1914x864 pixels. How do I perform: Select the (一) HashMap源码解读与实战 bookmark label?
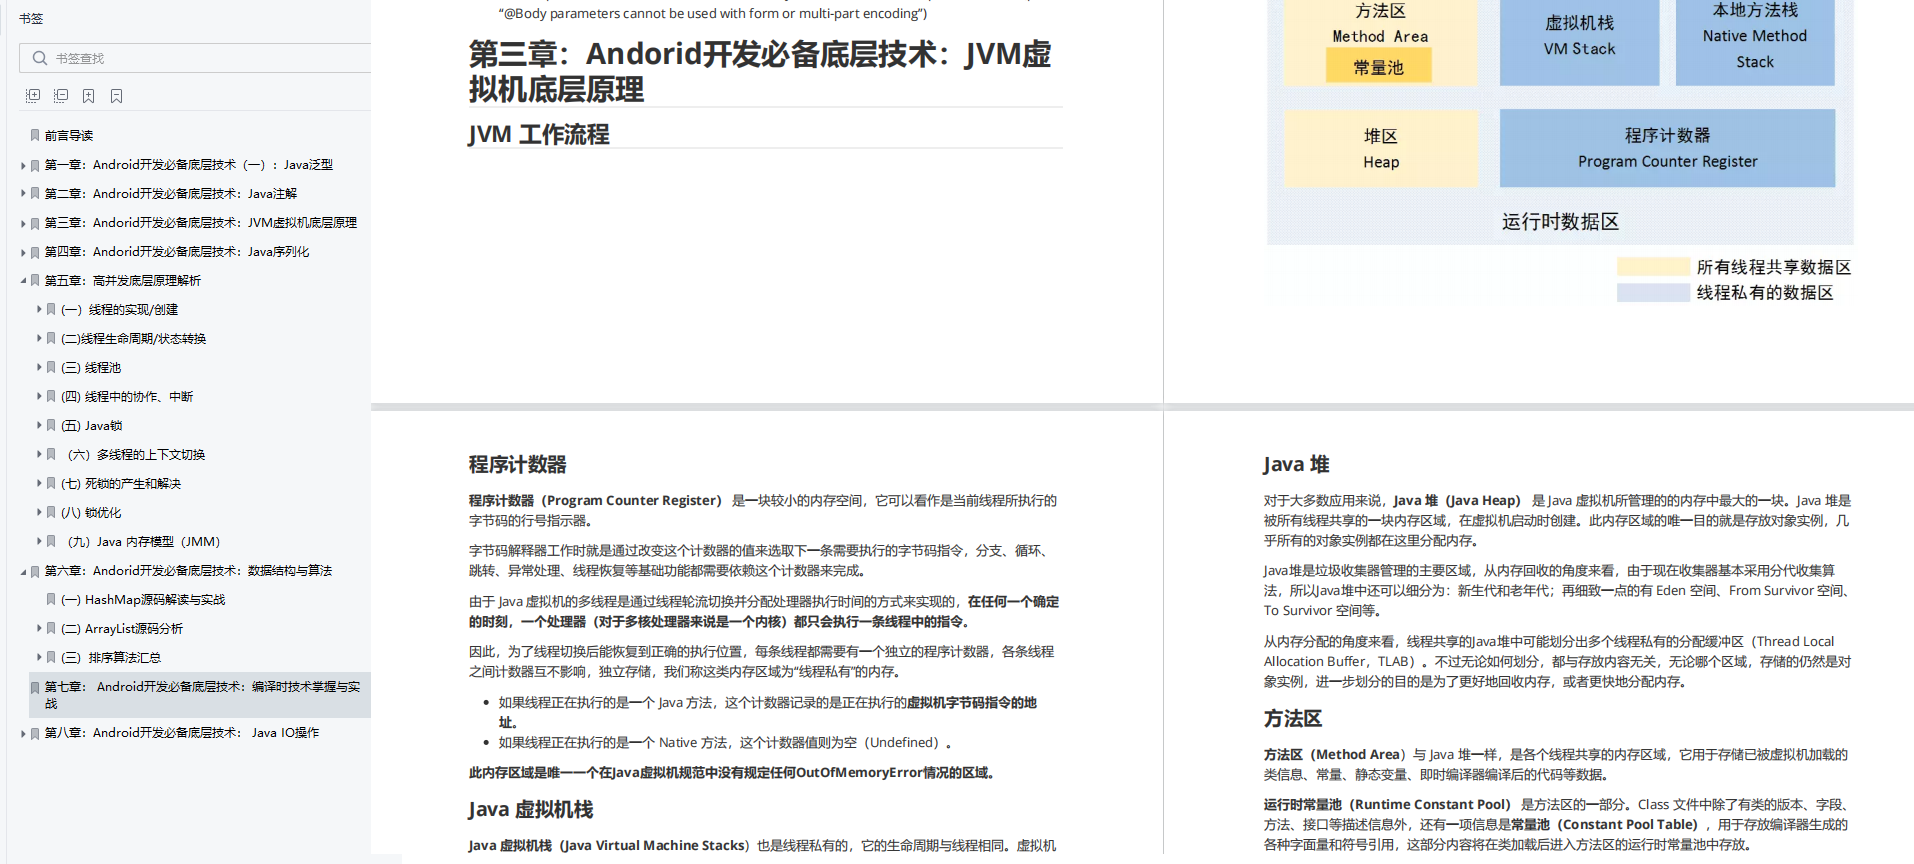point(143,600)
